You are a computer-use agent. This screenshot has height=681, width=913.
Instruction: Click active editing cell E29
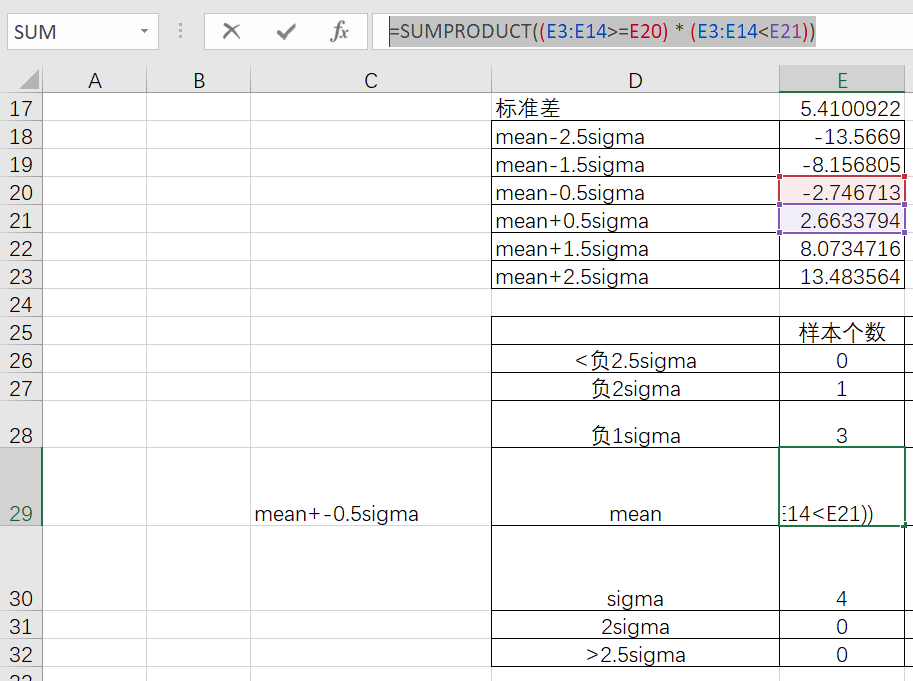pyautogui.click(x=842, y=487)
